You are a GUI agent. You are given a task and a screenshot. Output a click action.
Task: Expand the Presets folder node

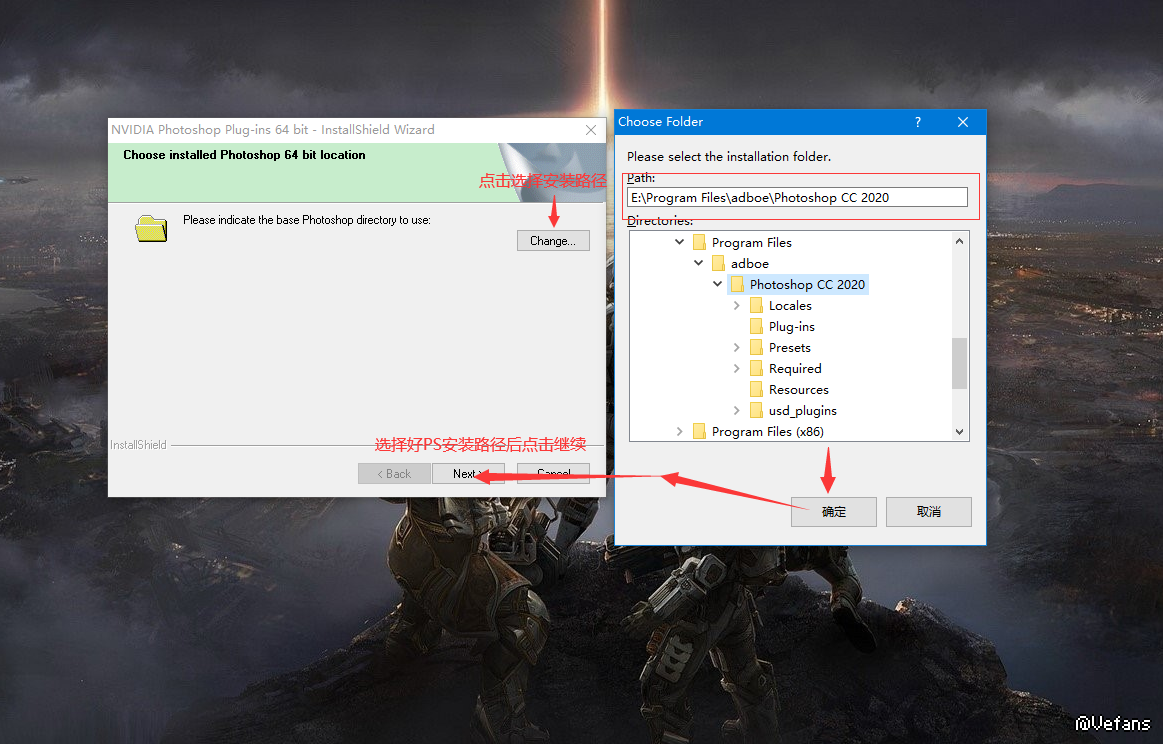[x=737, y=347]
